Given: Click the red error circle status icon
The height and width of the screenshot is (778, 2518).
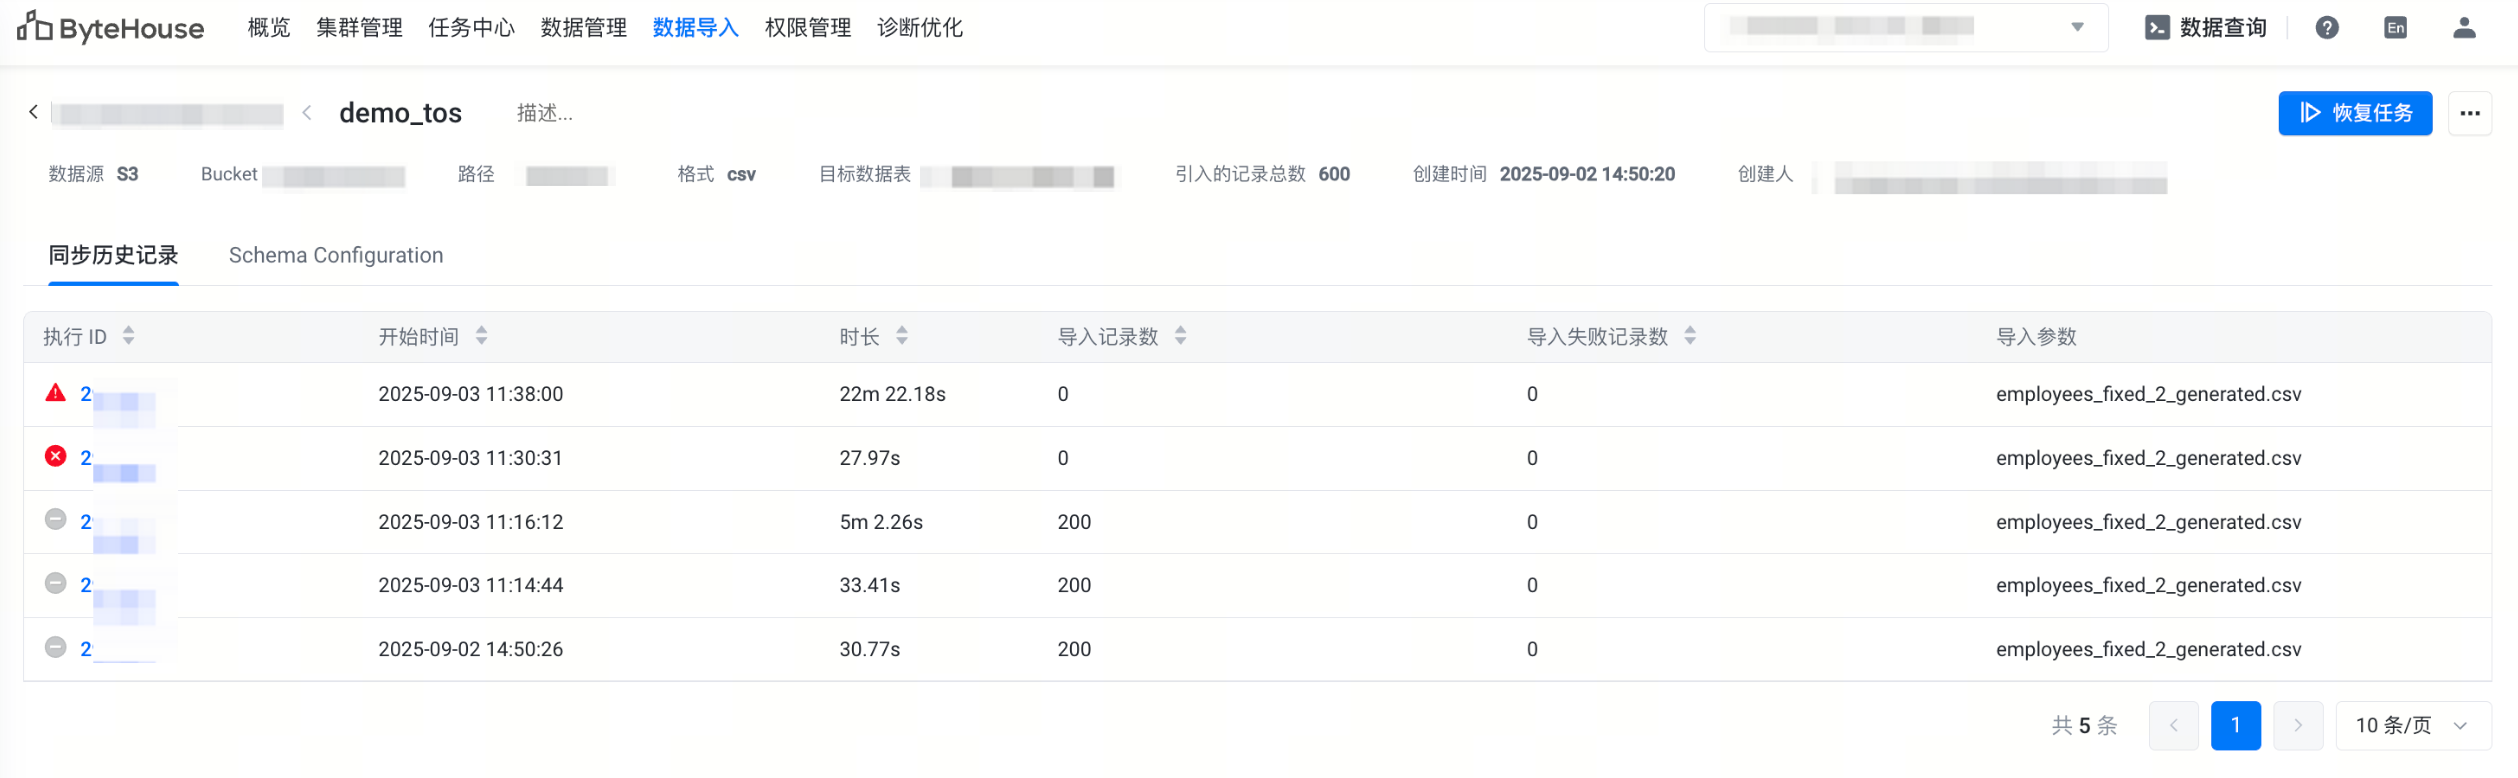Looking at the screenshot, I should click(x=56, y=457).
